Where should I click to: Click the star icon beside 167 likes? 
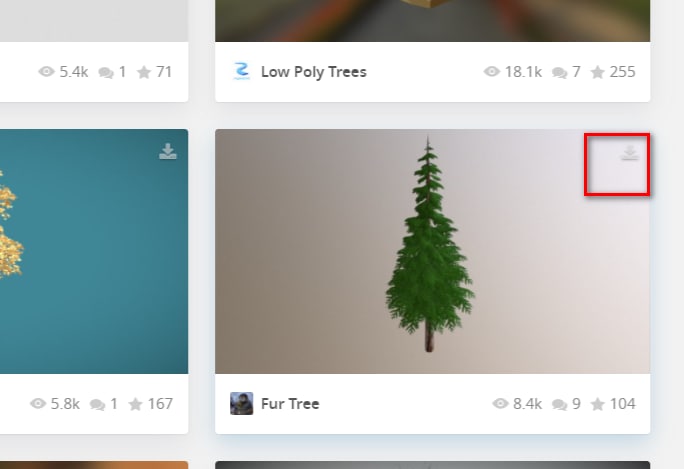coord(135,404)
